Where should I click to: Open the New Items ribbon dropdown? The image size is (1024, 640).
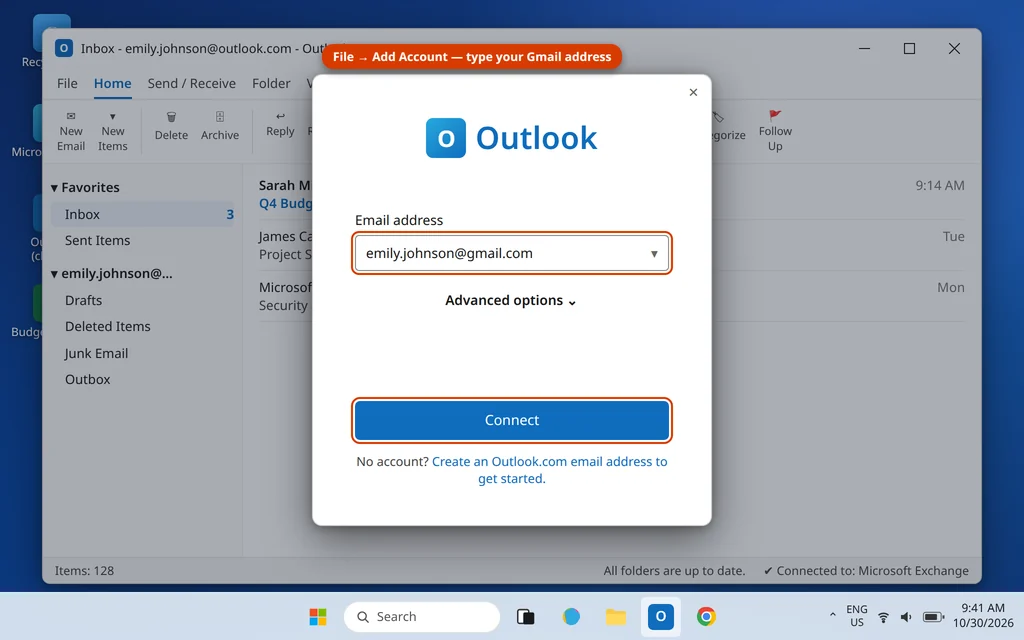tap(112, 131)
